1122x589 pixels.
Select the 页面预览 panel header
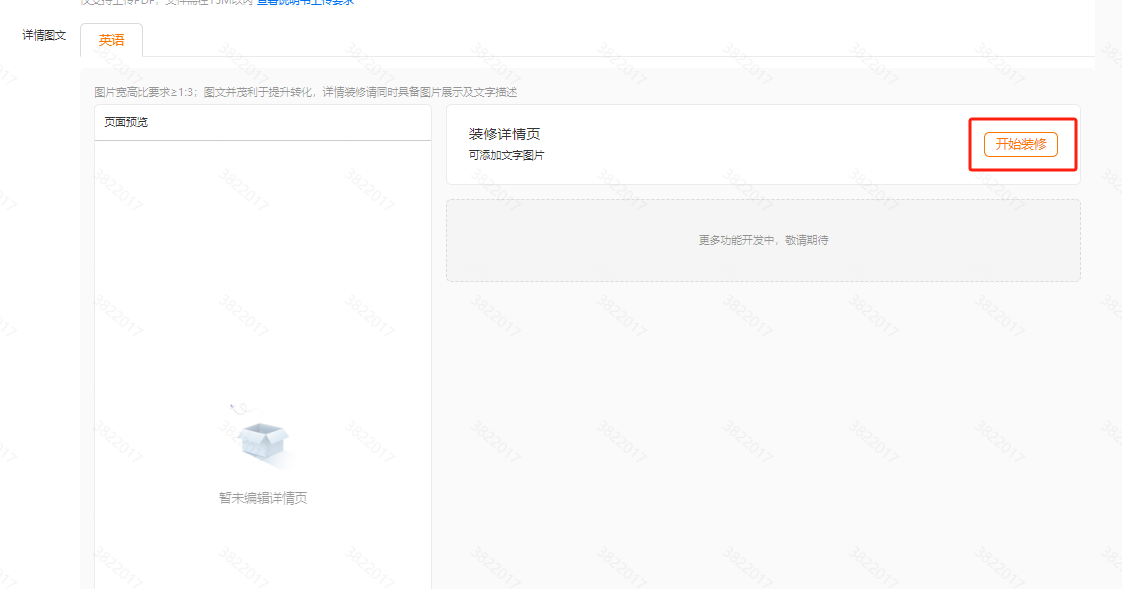coord(126,122)
